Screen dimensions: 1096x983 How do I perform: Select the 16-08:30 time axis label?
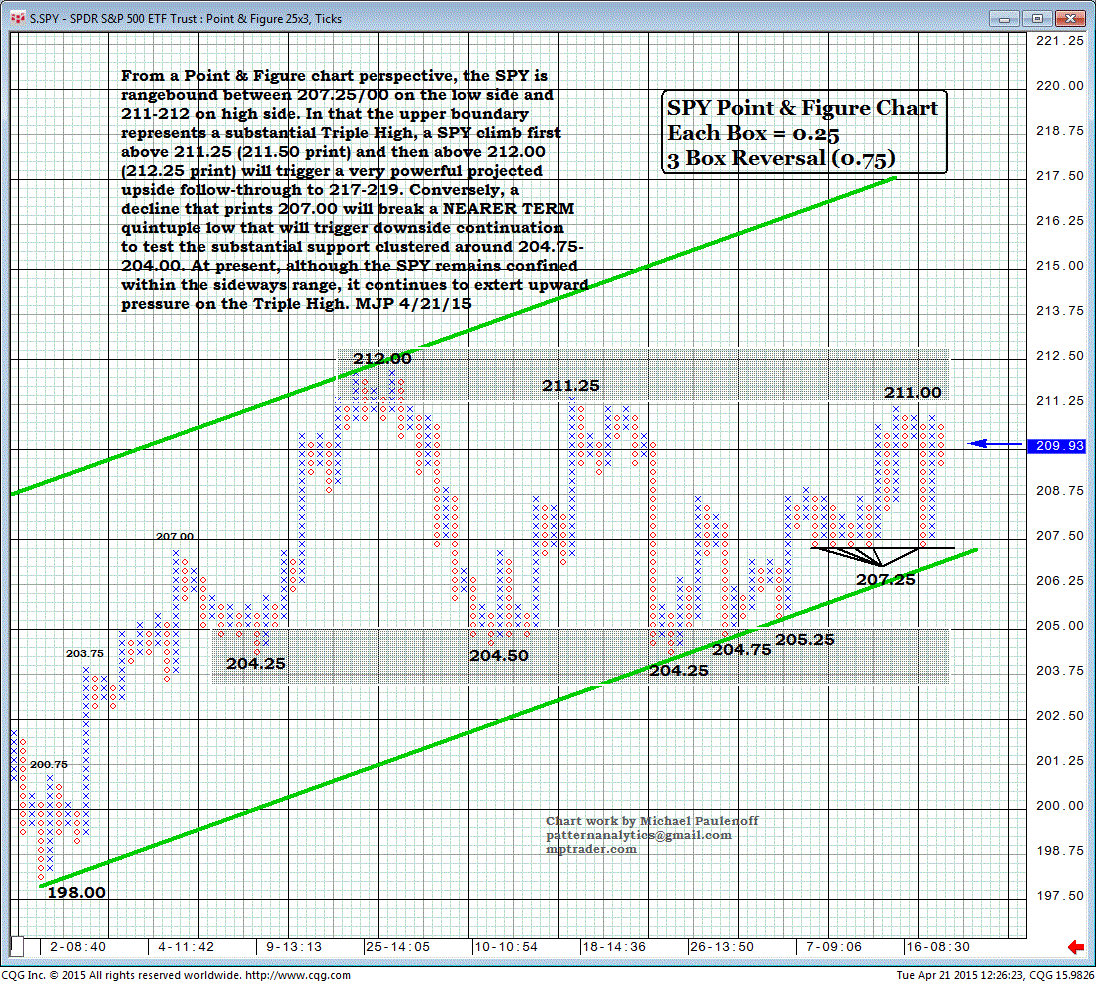pyautogui.click(x=938, y=947)
